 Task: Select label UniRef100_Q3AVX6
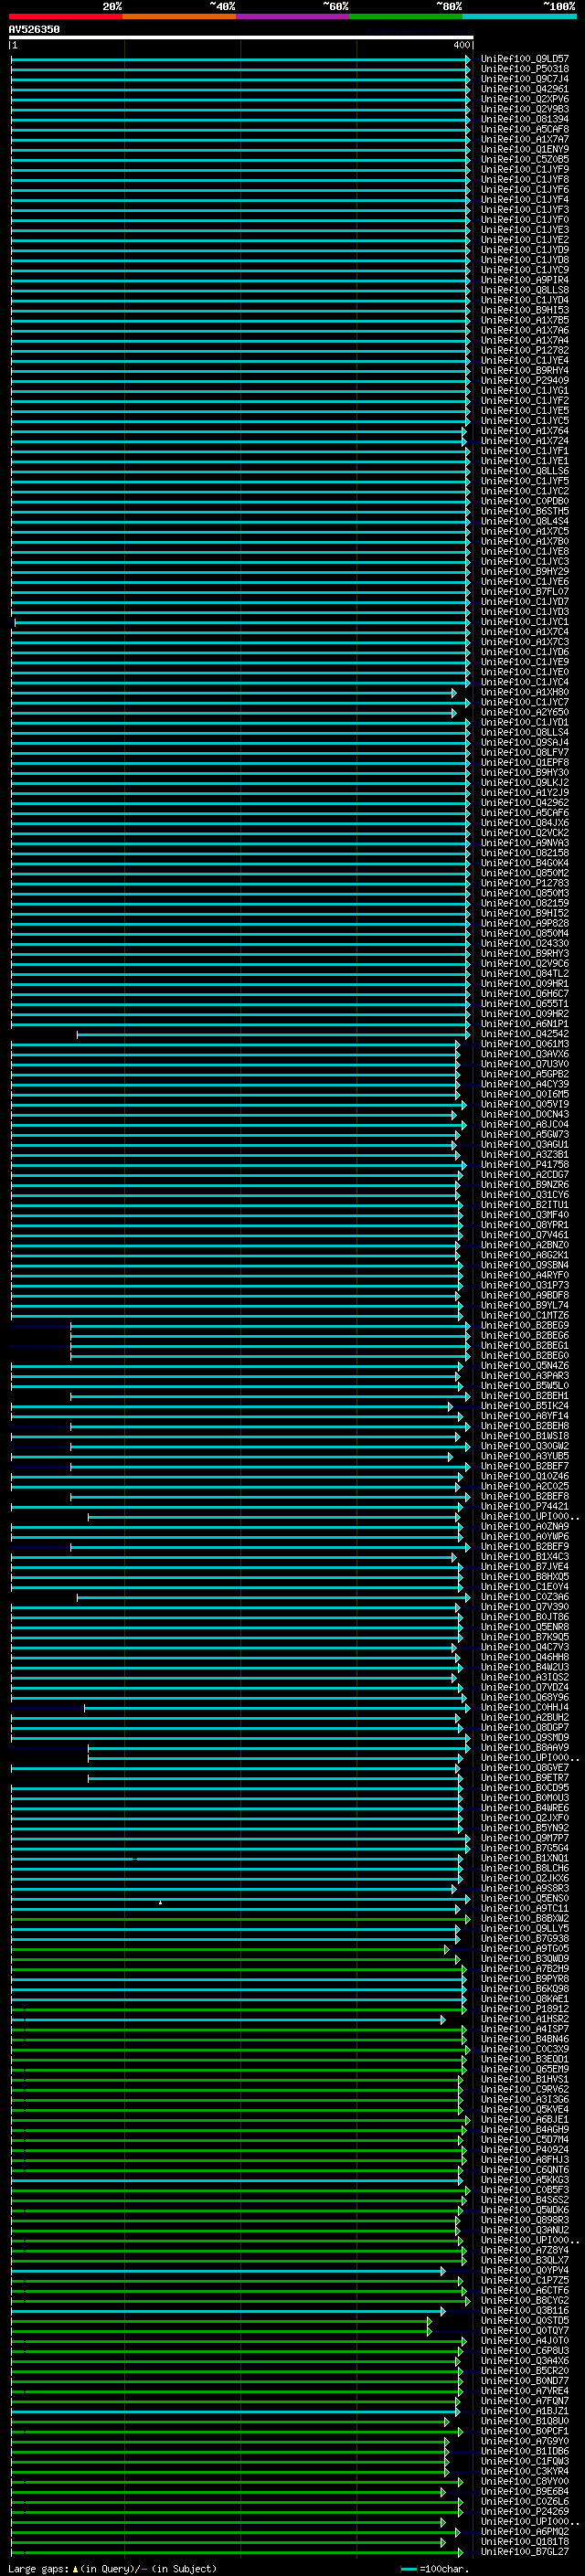(525, 1054)
